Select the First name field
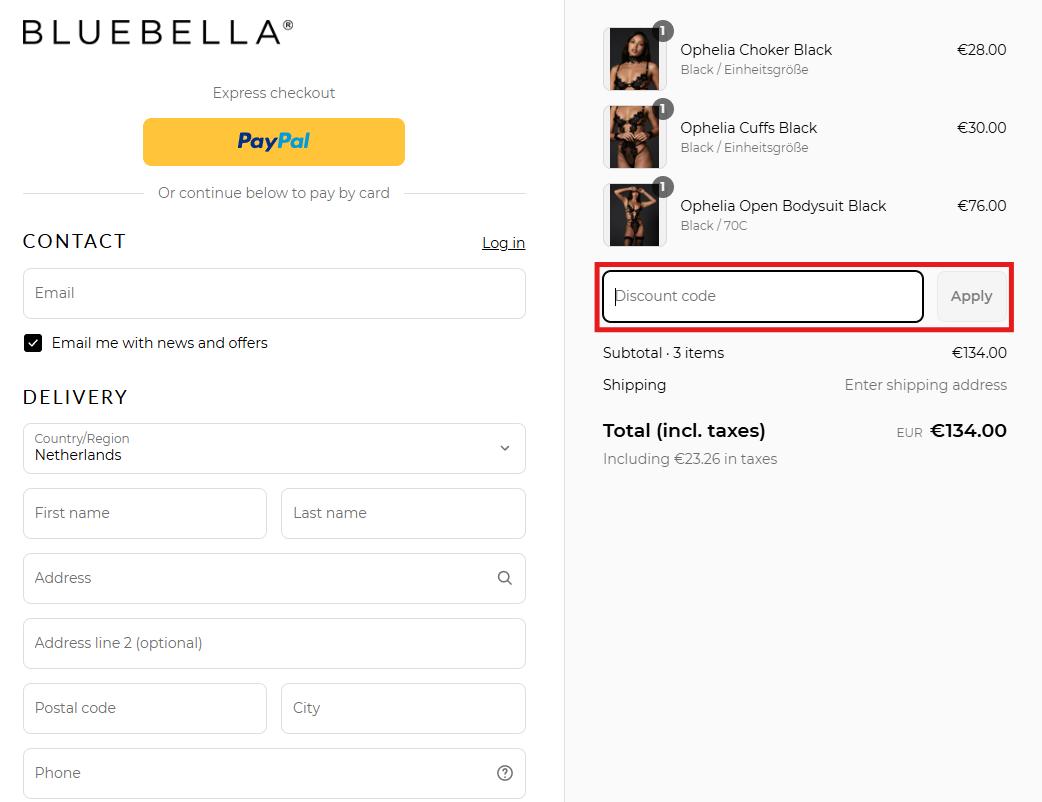1042x802 pixels. [144, 513]
